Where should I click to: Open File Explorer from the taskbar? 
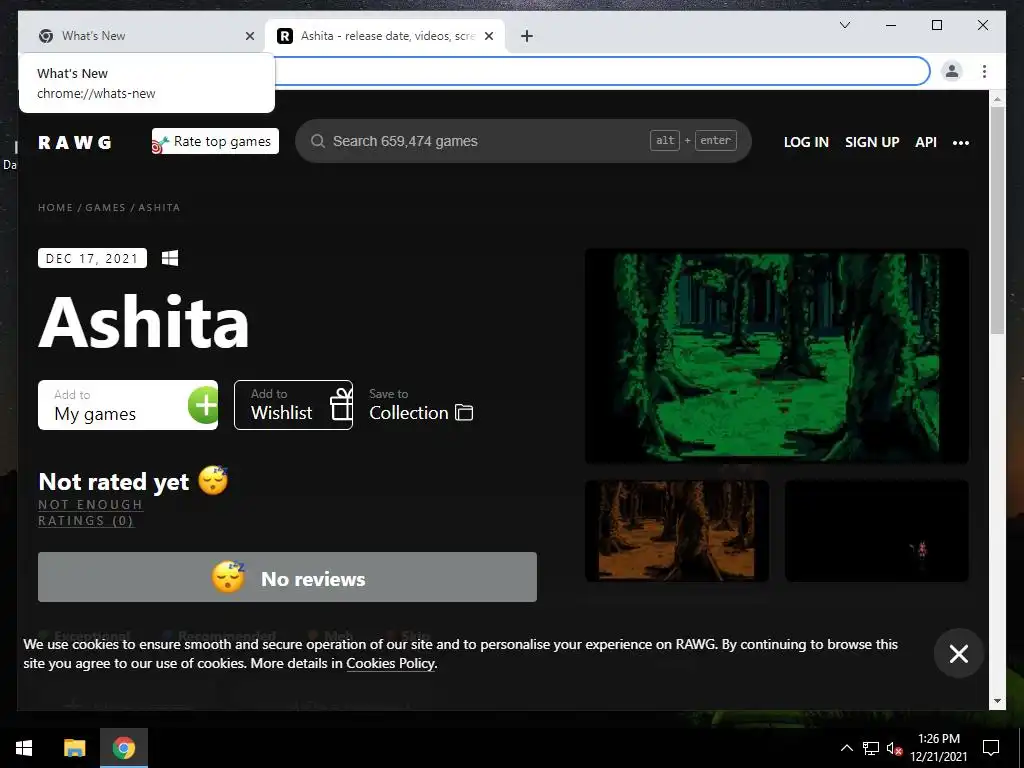(x=74, y=748)
